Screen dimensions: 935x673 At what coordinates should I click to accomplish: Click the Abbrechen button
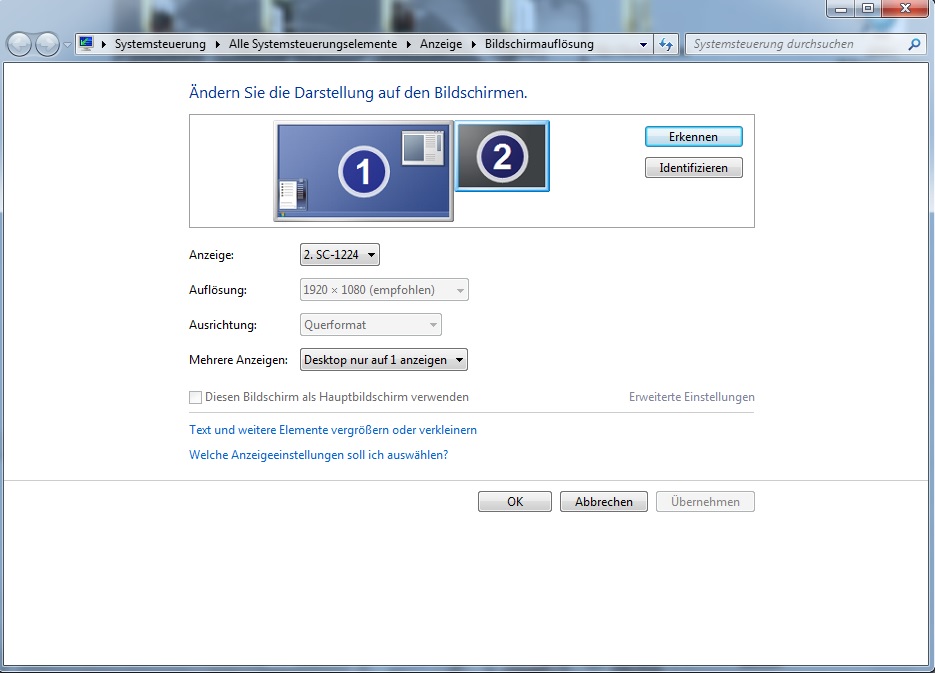(x=603, y=502)
